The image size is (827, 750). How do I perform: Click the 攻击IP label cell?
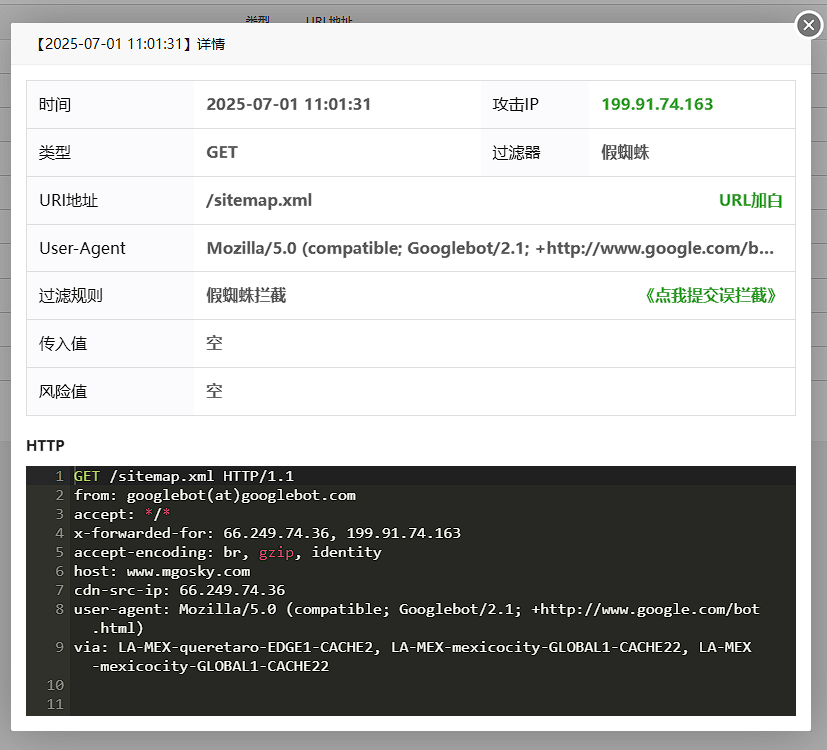tap(535, 104)
